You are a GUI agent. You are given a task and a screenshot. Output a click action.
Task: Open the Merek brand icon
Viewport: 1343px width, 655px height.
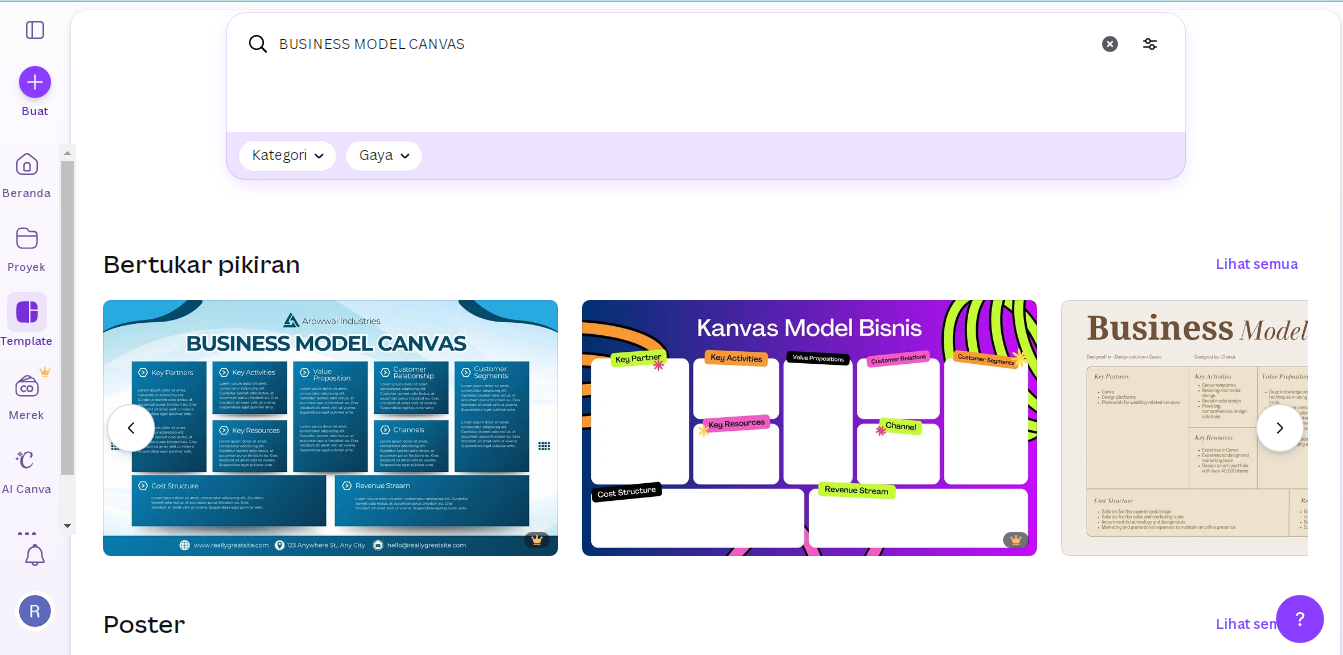27,387
